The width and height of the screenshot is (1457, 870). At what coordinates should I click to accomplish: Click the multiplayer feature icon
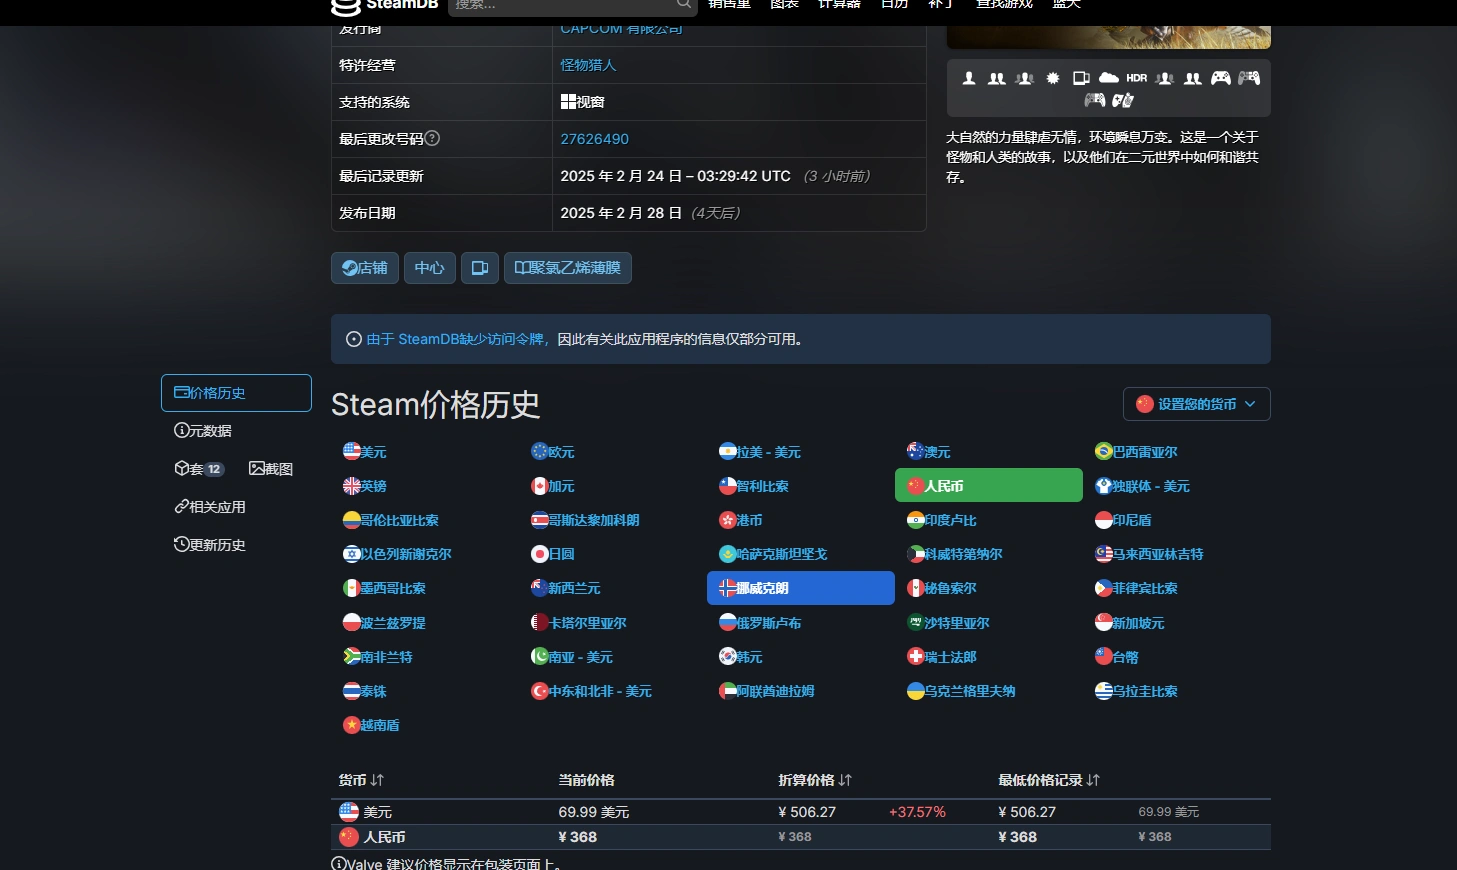click(x=997, y=79)
